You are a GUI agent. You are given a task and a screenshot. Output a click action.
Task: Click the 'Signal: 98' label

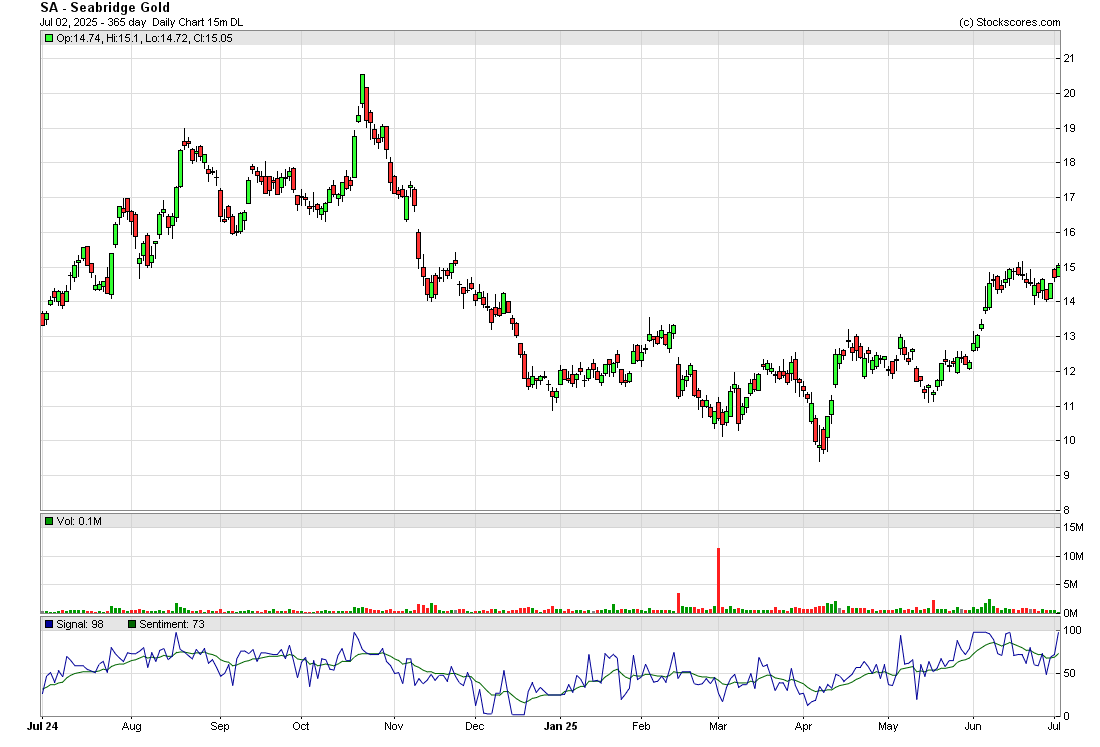[79, 624]
